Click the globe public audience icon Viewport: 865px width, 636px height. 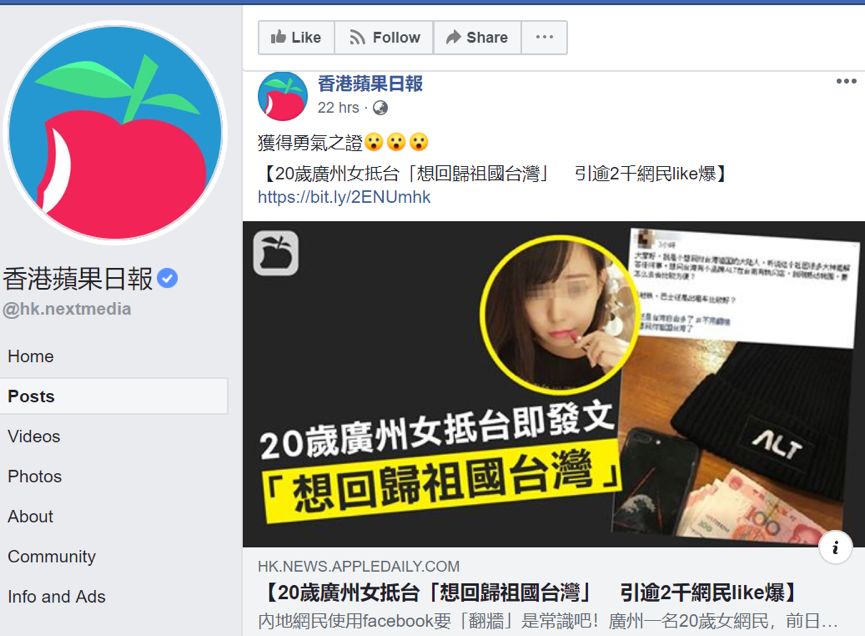(x=380, y=108)
